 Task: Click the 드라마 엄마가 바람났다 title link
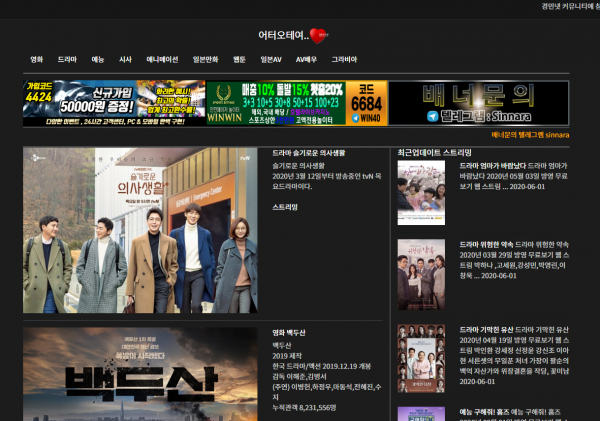pos(493,166)
